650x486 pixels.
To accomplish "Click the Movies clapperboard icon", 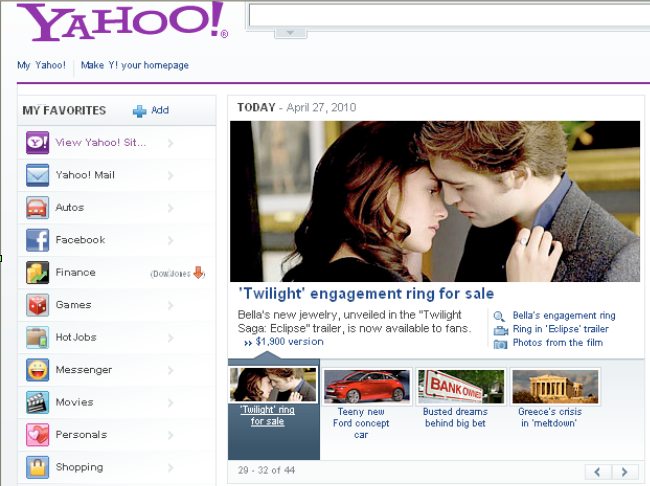I will coord(37,402).
